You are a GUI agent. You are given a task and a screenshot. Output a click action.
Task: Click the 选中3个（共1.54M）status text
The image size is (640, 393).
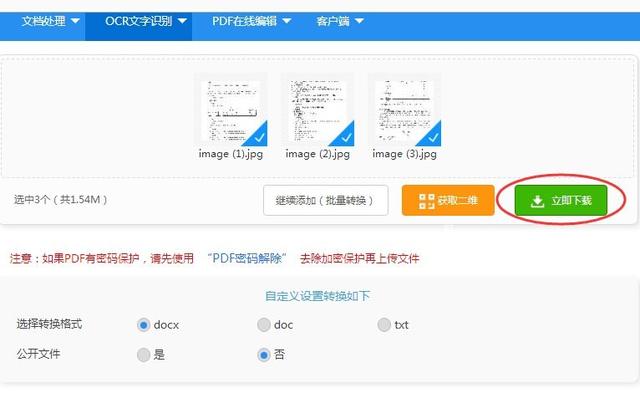(61, 200)
